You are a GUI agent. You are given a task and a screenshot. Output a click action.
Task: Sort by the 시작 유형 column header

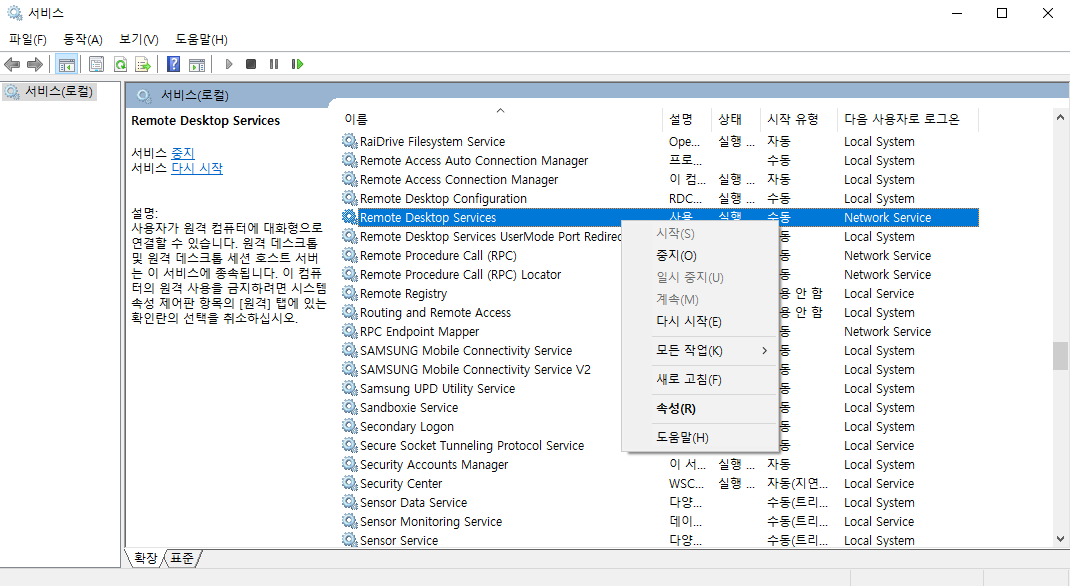[x=798, y=119]
